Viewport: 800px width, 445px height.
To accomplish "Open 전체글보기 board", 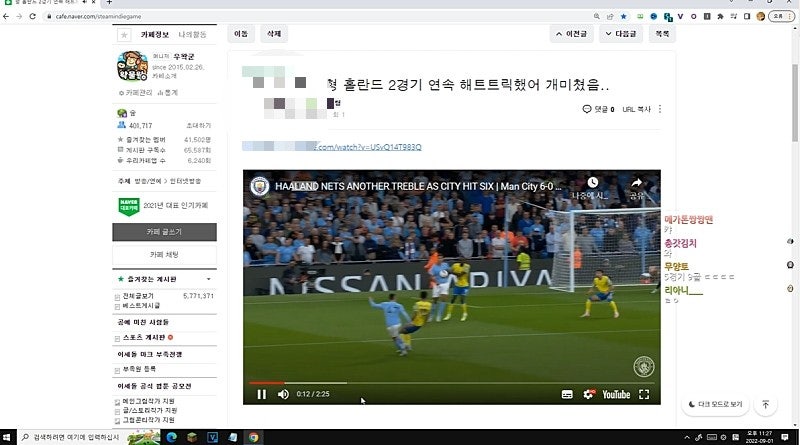I will pyautogui.click(x=138, y=296).
